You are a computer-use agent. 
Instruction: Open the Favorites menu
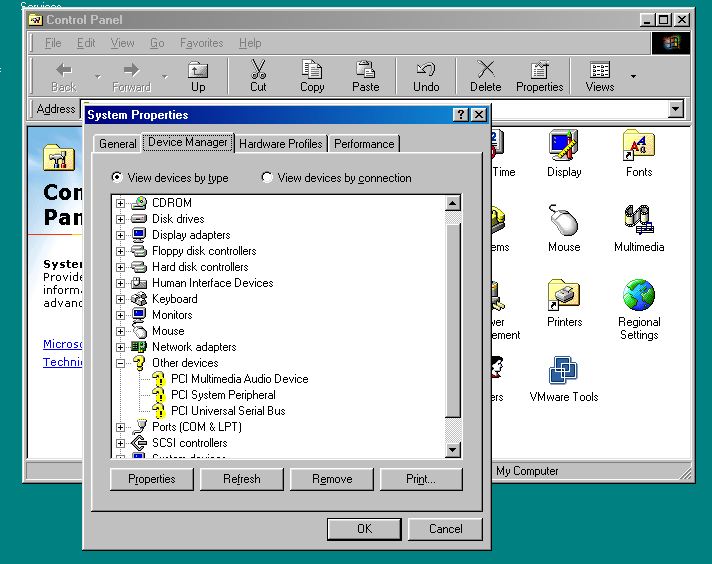point(202,43)
